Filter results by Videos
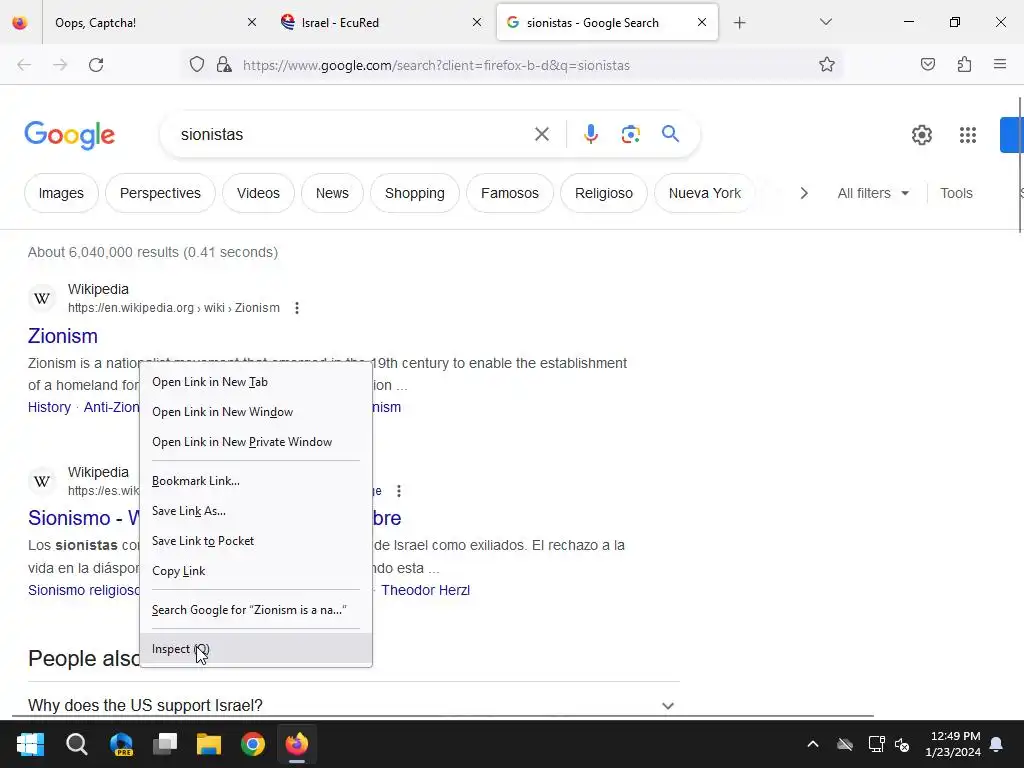Viewport: 1024px width, 768px height. [258, 193]
